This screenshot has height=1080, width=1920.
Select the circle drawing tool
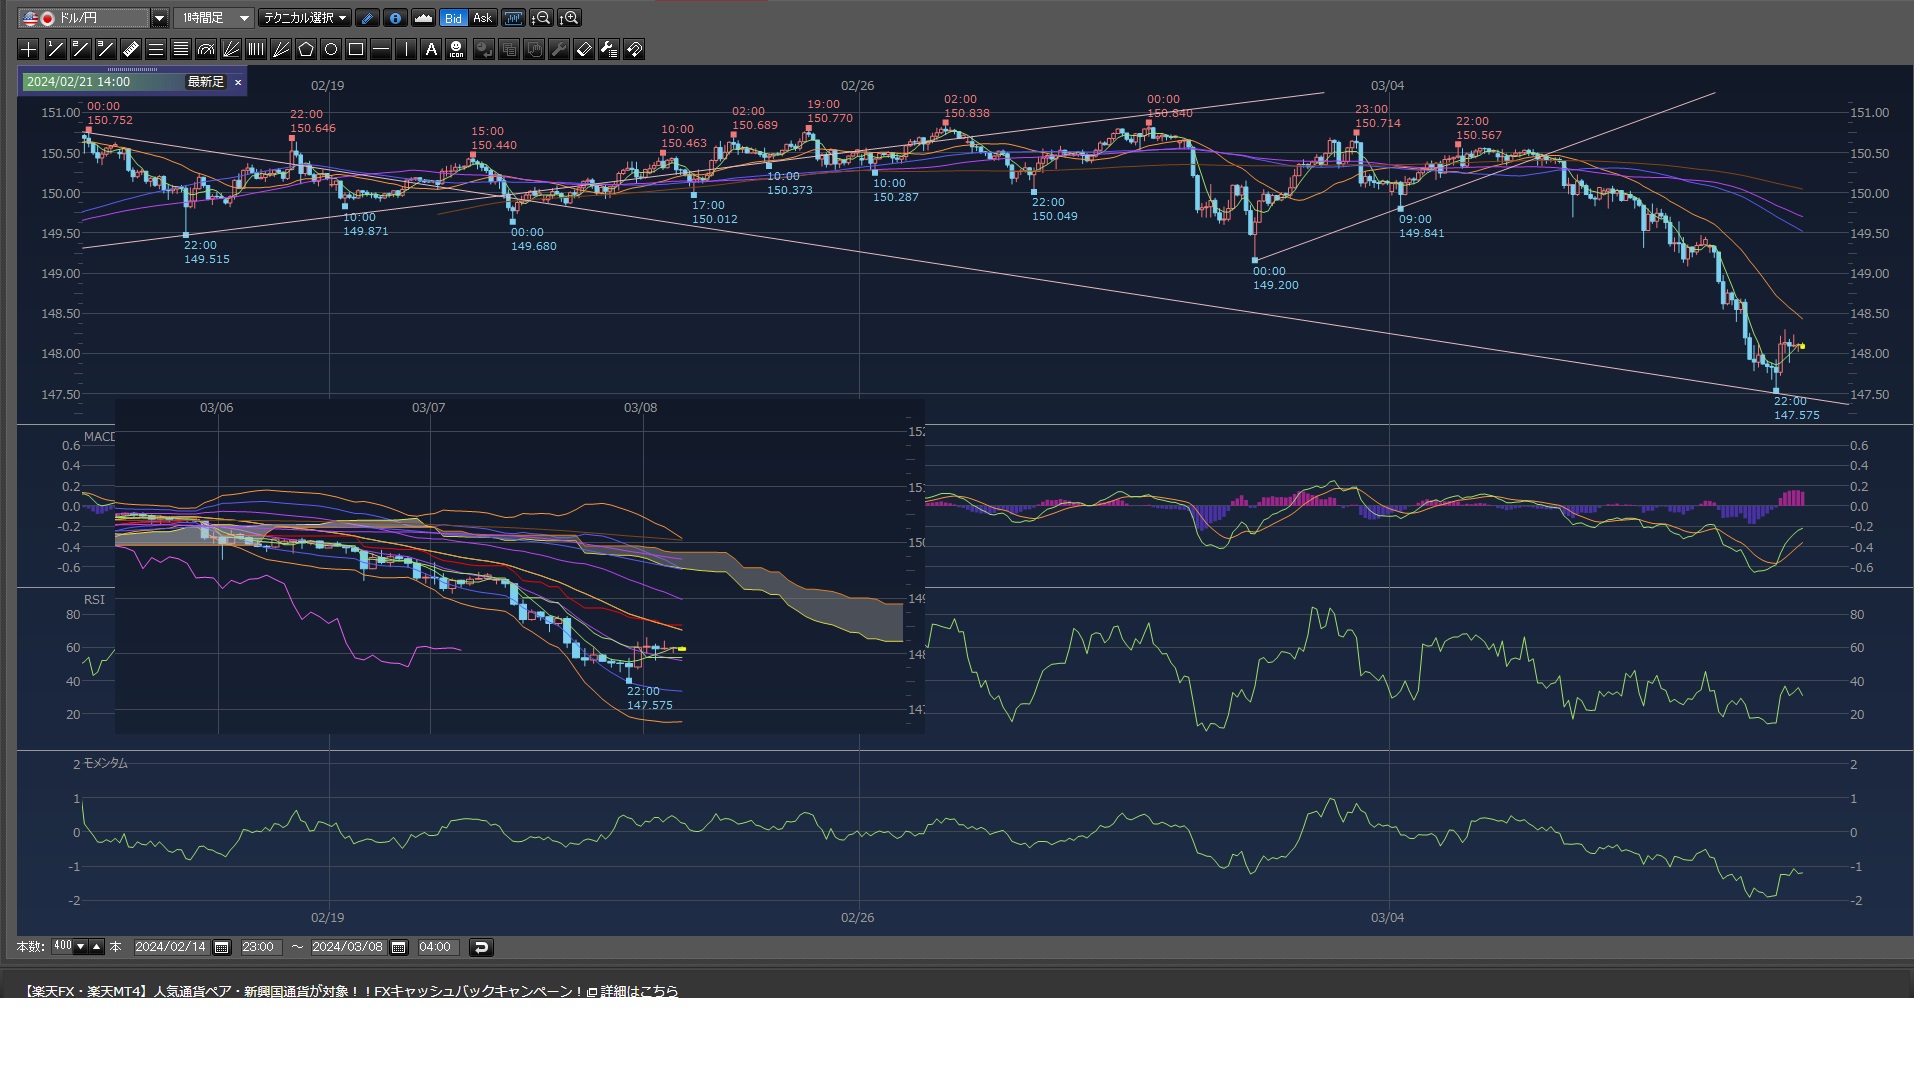pyautogui.click(x=331, y=49)
